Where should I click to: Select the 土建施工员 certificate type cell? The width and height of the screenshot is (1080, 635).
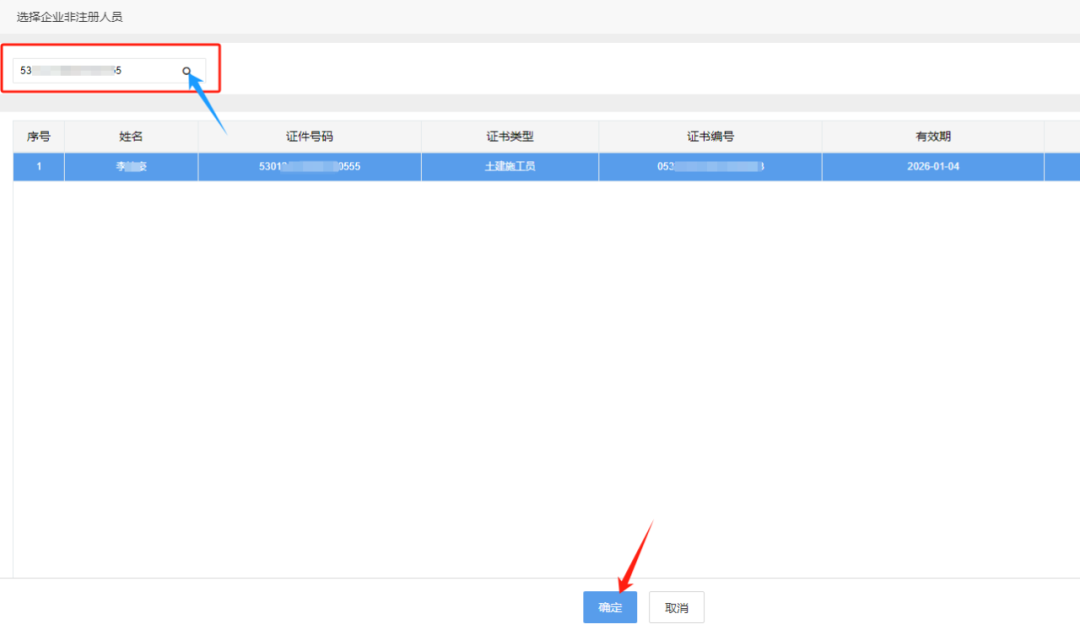coord(510,167)
